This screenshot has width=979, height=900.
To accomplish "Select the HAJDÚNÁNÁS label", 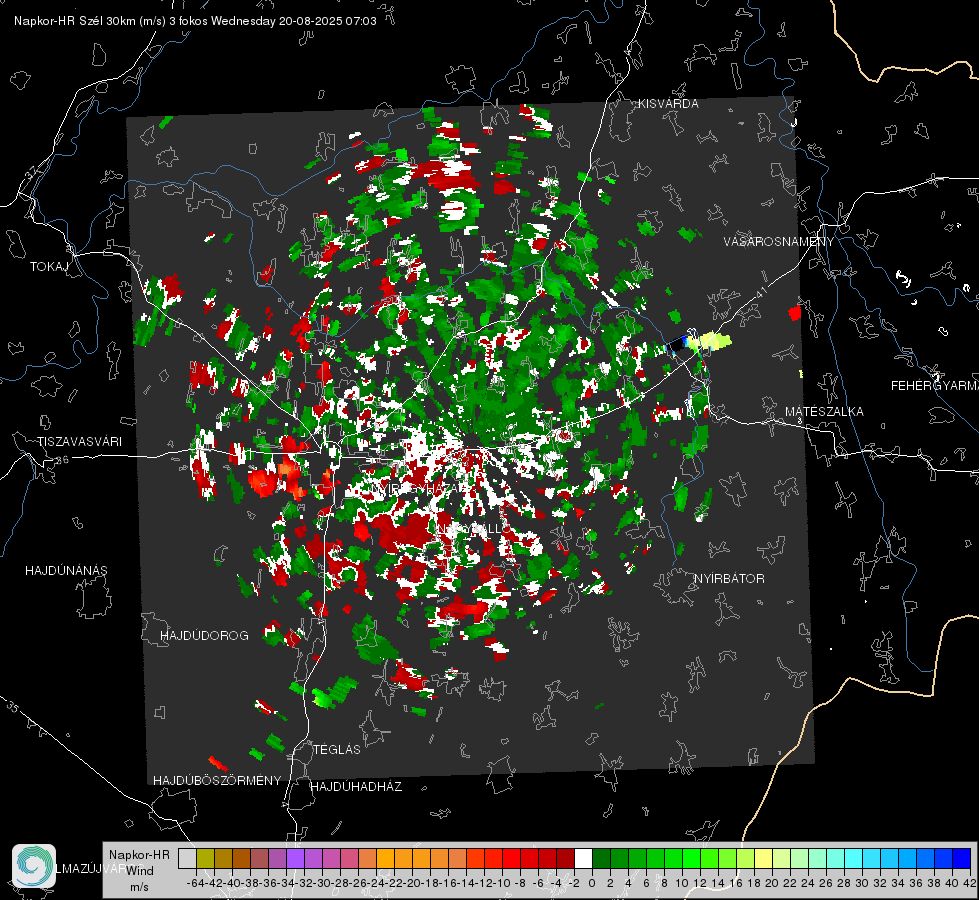I will 66,571.
